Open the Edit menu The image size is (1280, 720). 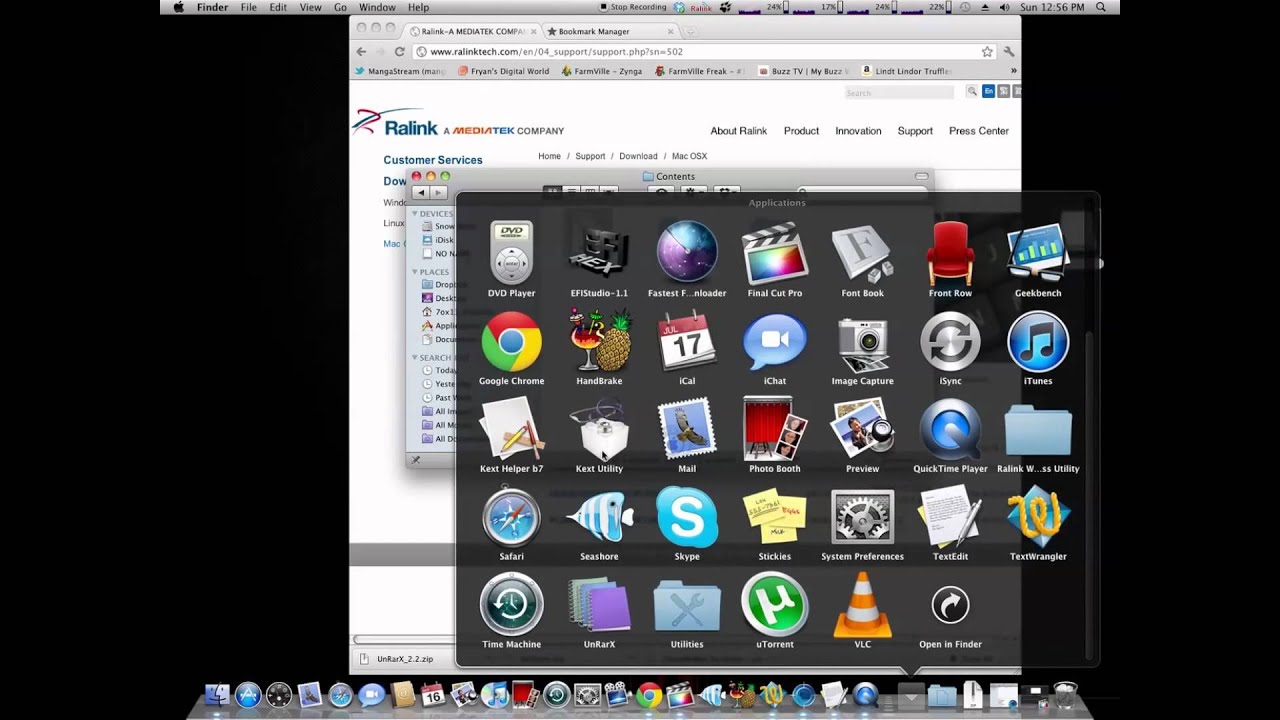point(278,7)
